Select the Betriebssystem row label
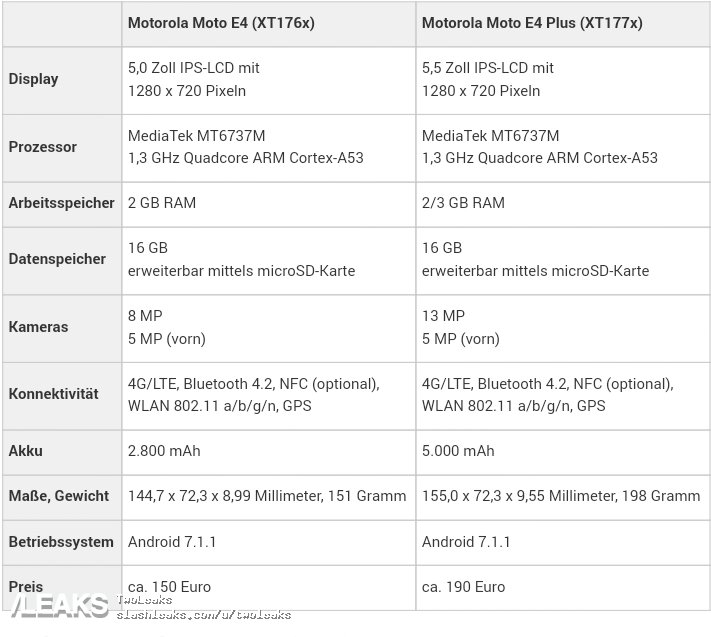The height and width of the screenshot is (637, 711). 61,542
